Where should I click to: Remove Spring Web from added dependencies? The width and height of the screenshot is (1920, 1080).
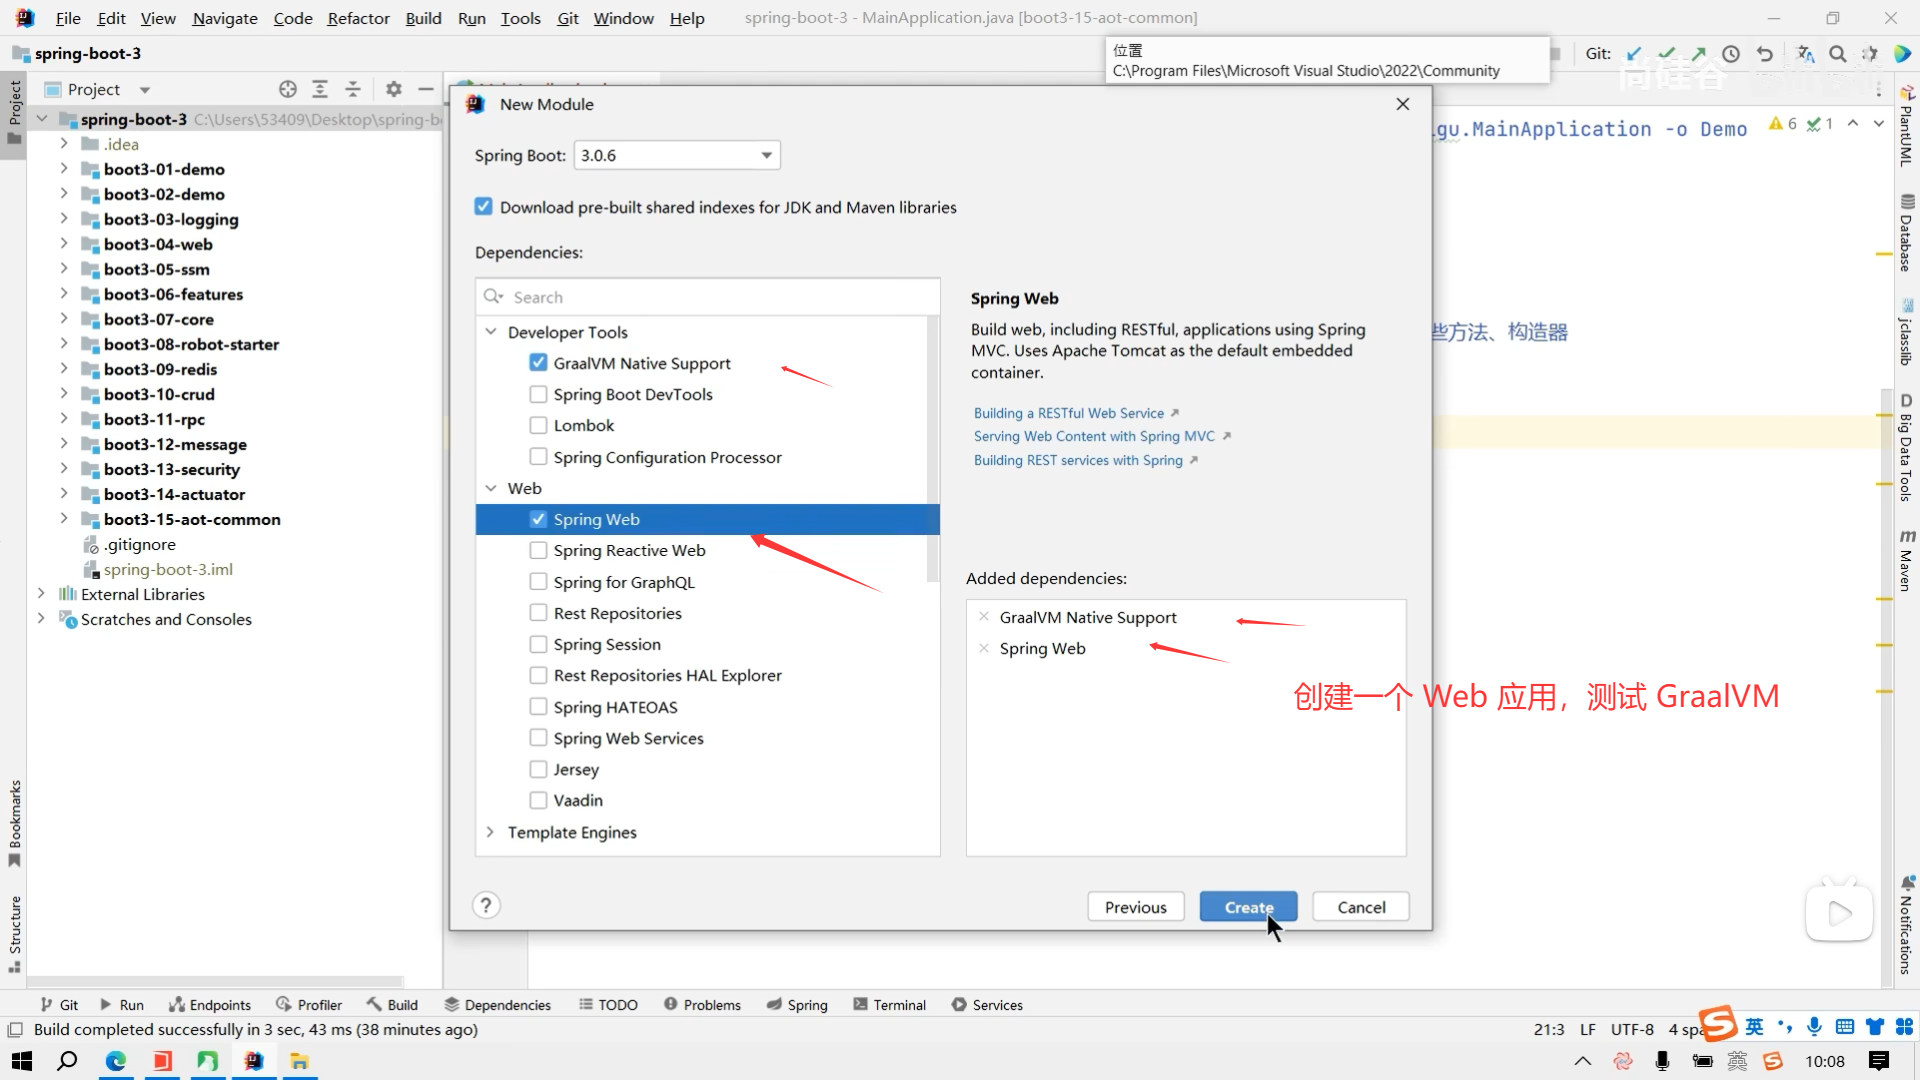click(x=984, y=648)
